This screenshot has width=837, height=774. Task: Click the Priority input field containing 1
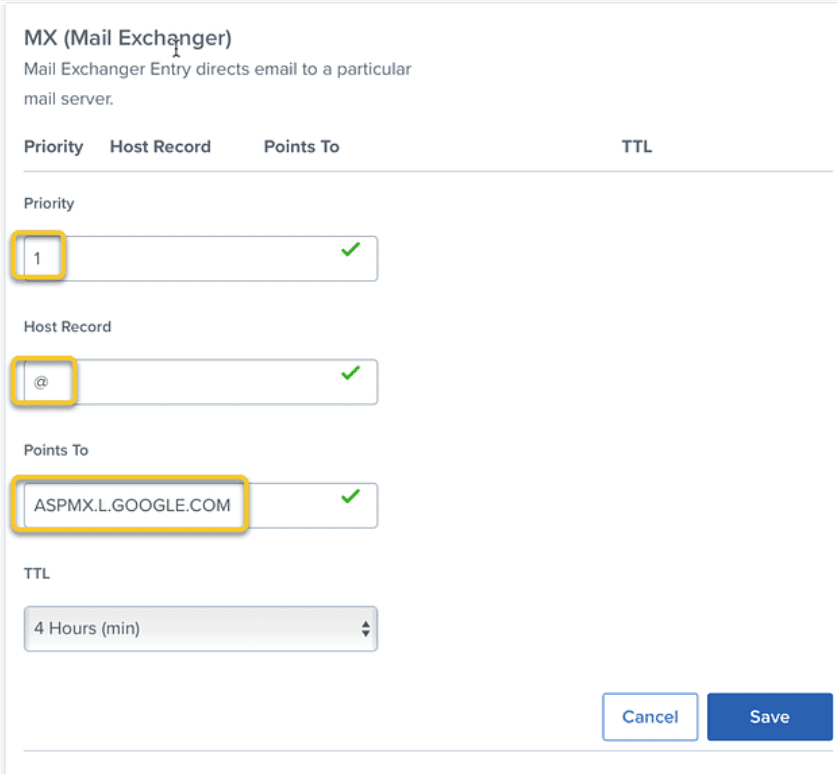point(200,258)
